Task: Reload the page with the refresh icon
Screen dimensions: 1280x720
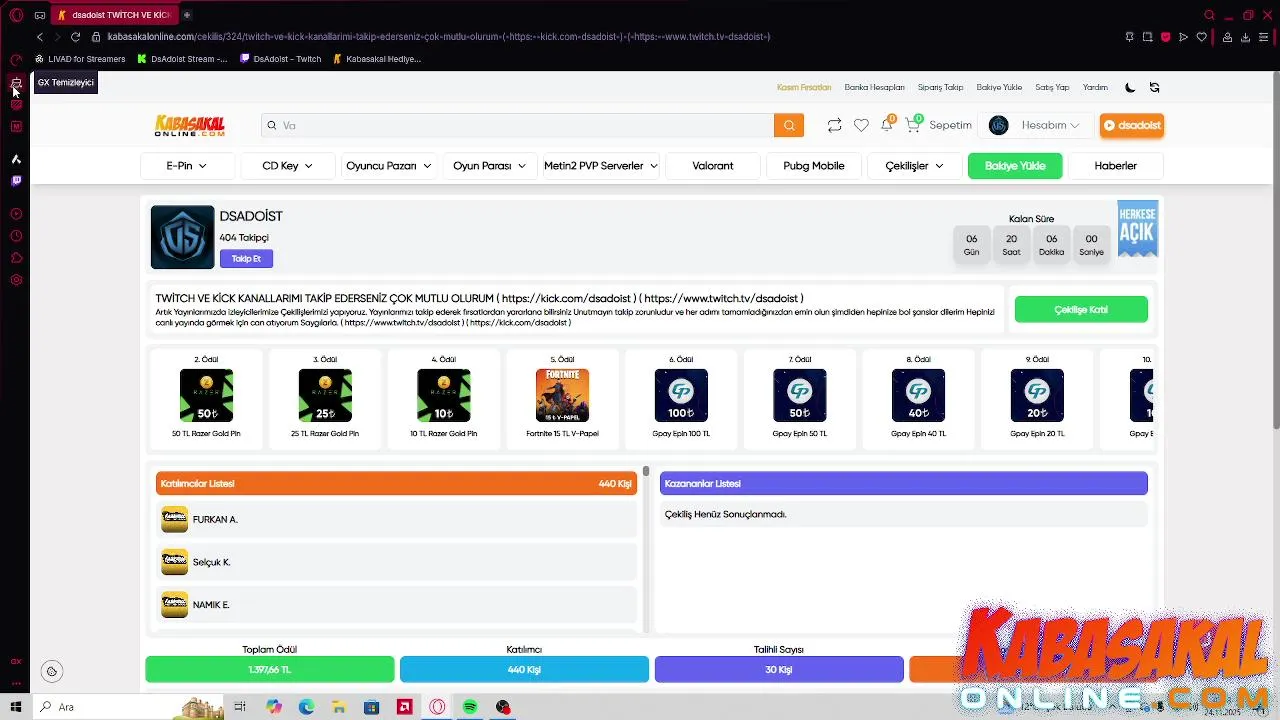Action: tap(75, 37)
